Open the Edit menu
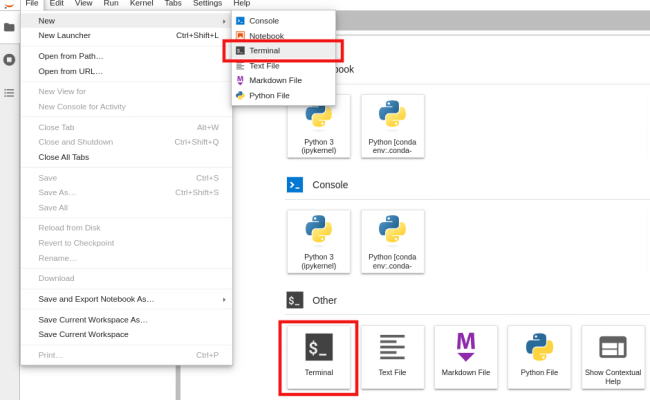This screenshot has width=650, height=400. [56, 3]
